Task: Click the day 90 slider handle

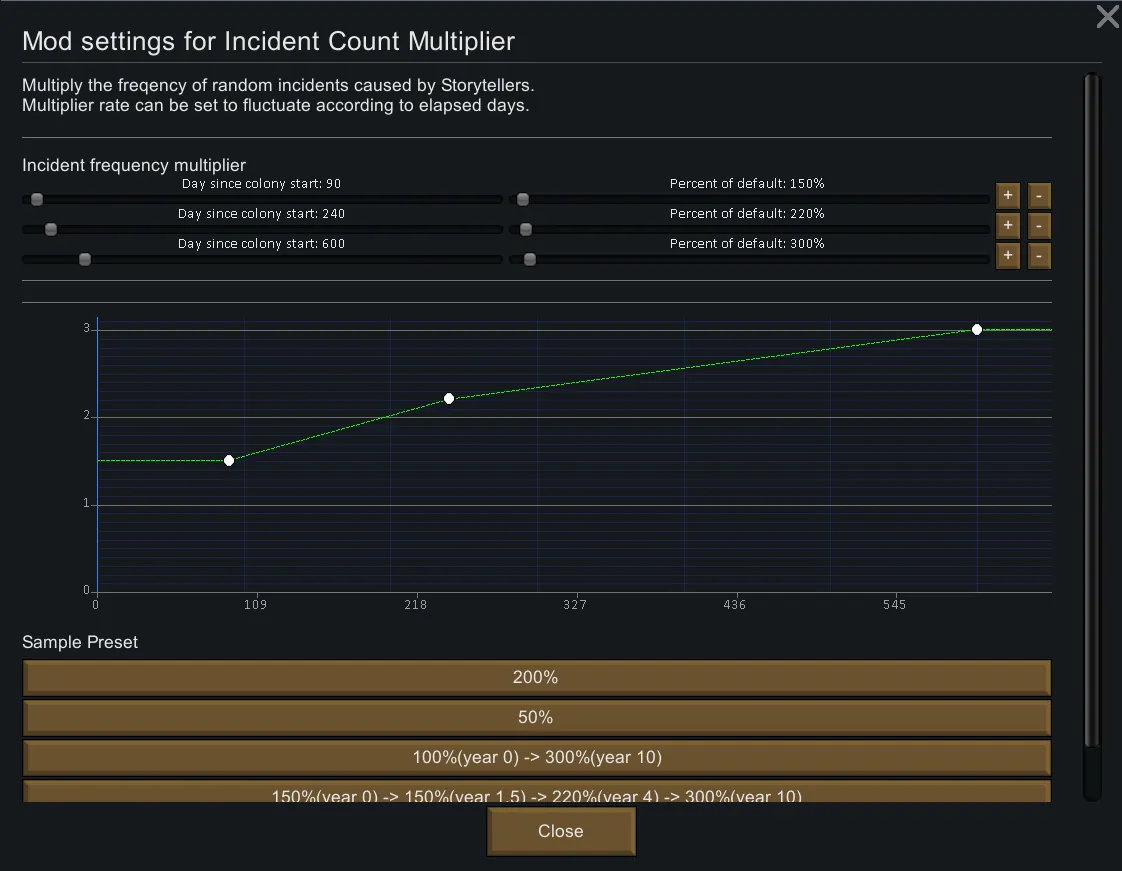Action: (37, 199)
